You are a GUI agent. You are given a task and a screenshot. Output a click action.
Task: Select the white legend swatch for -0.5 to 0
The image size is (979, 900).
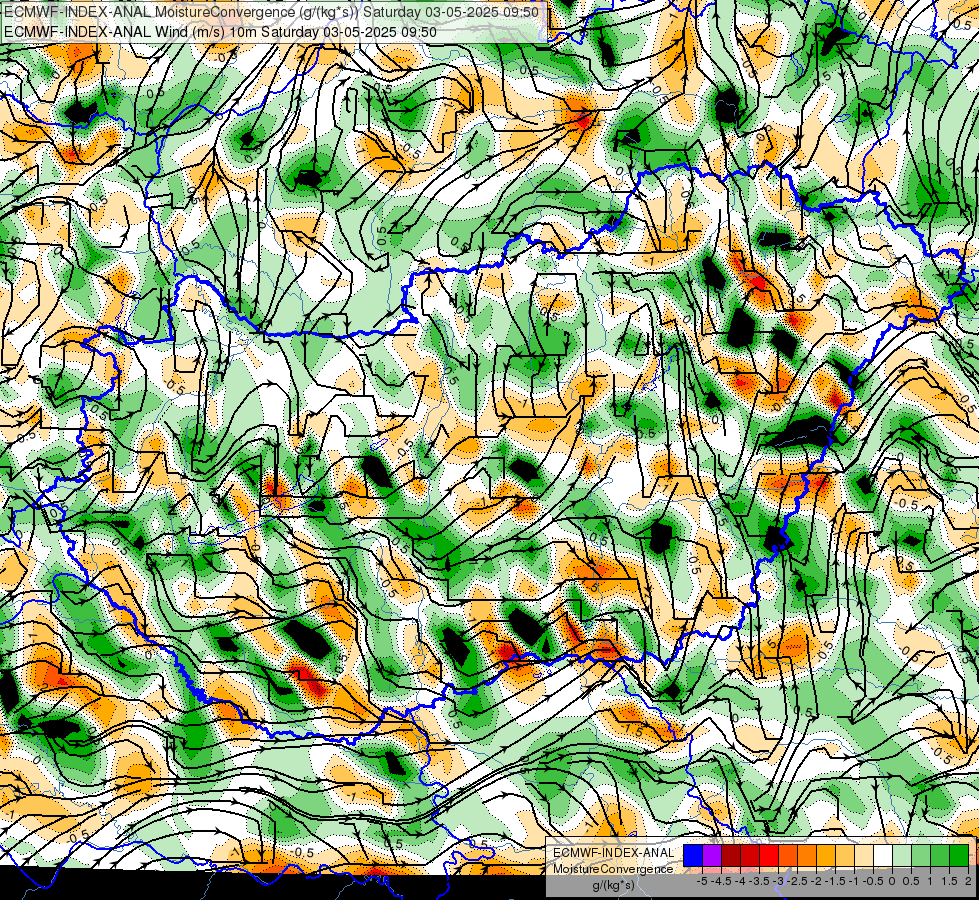pos(883,855)
